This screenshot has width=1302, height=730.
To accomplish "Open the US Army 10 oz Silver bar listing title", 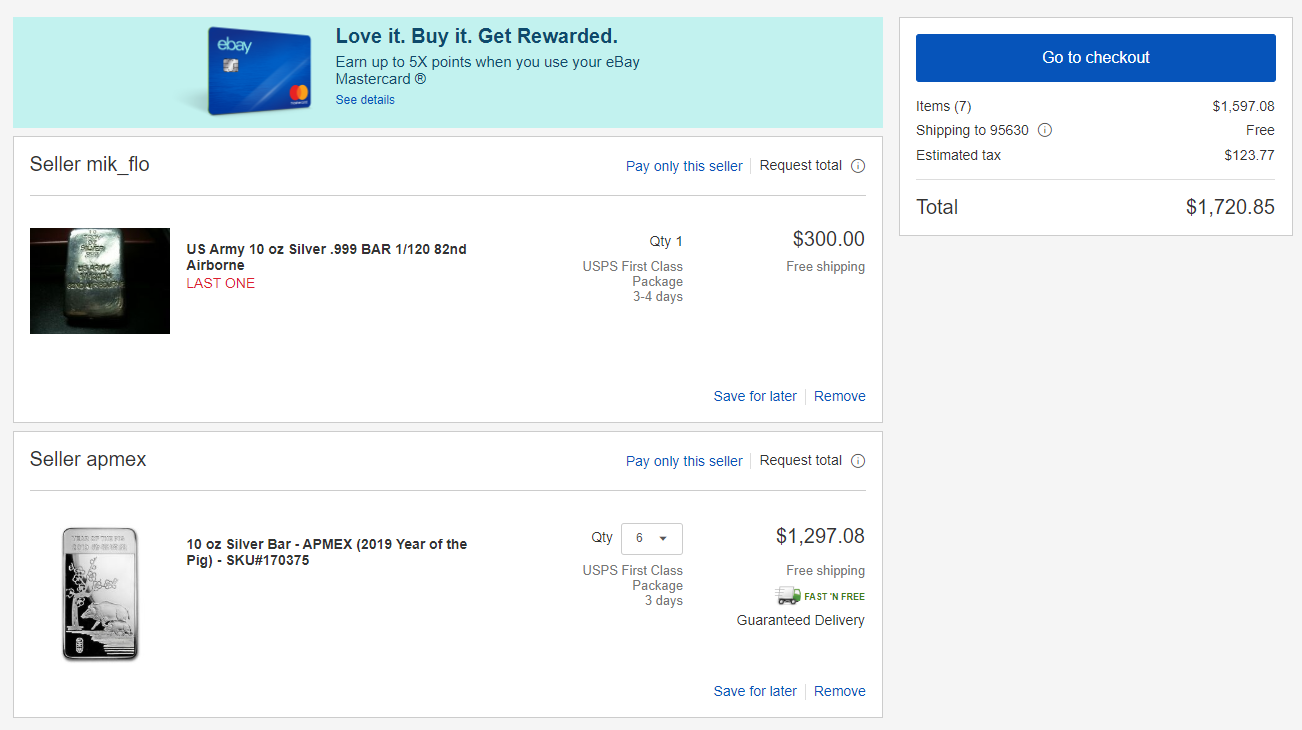I will (326, 257).
